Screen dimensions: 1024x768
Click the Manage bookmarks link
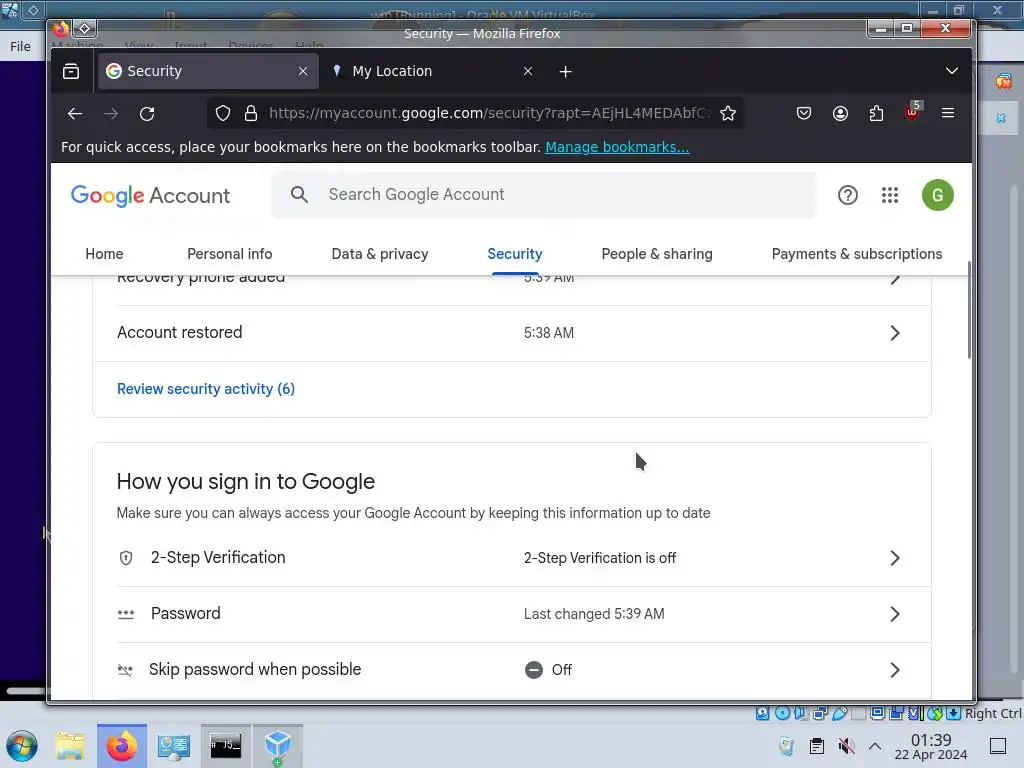pos(617,147)
